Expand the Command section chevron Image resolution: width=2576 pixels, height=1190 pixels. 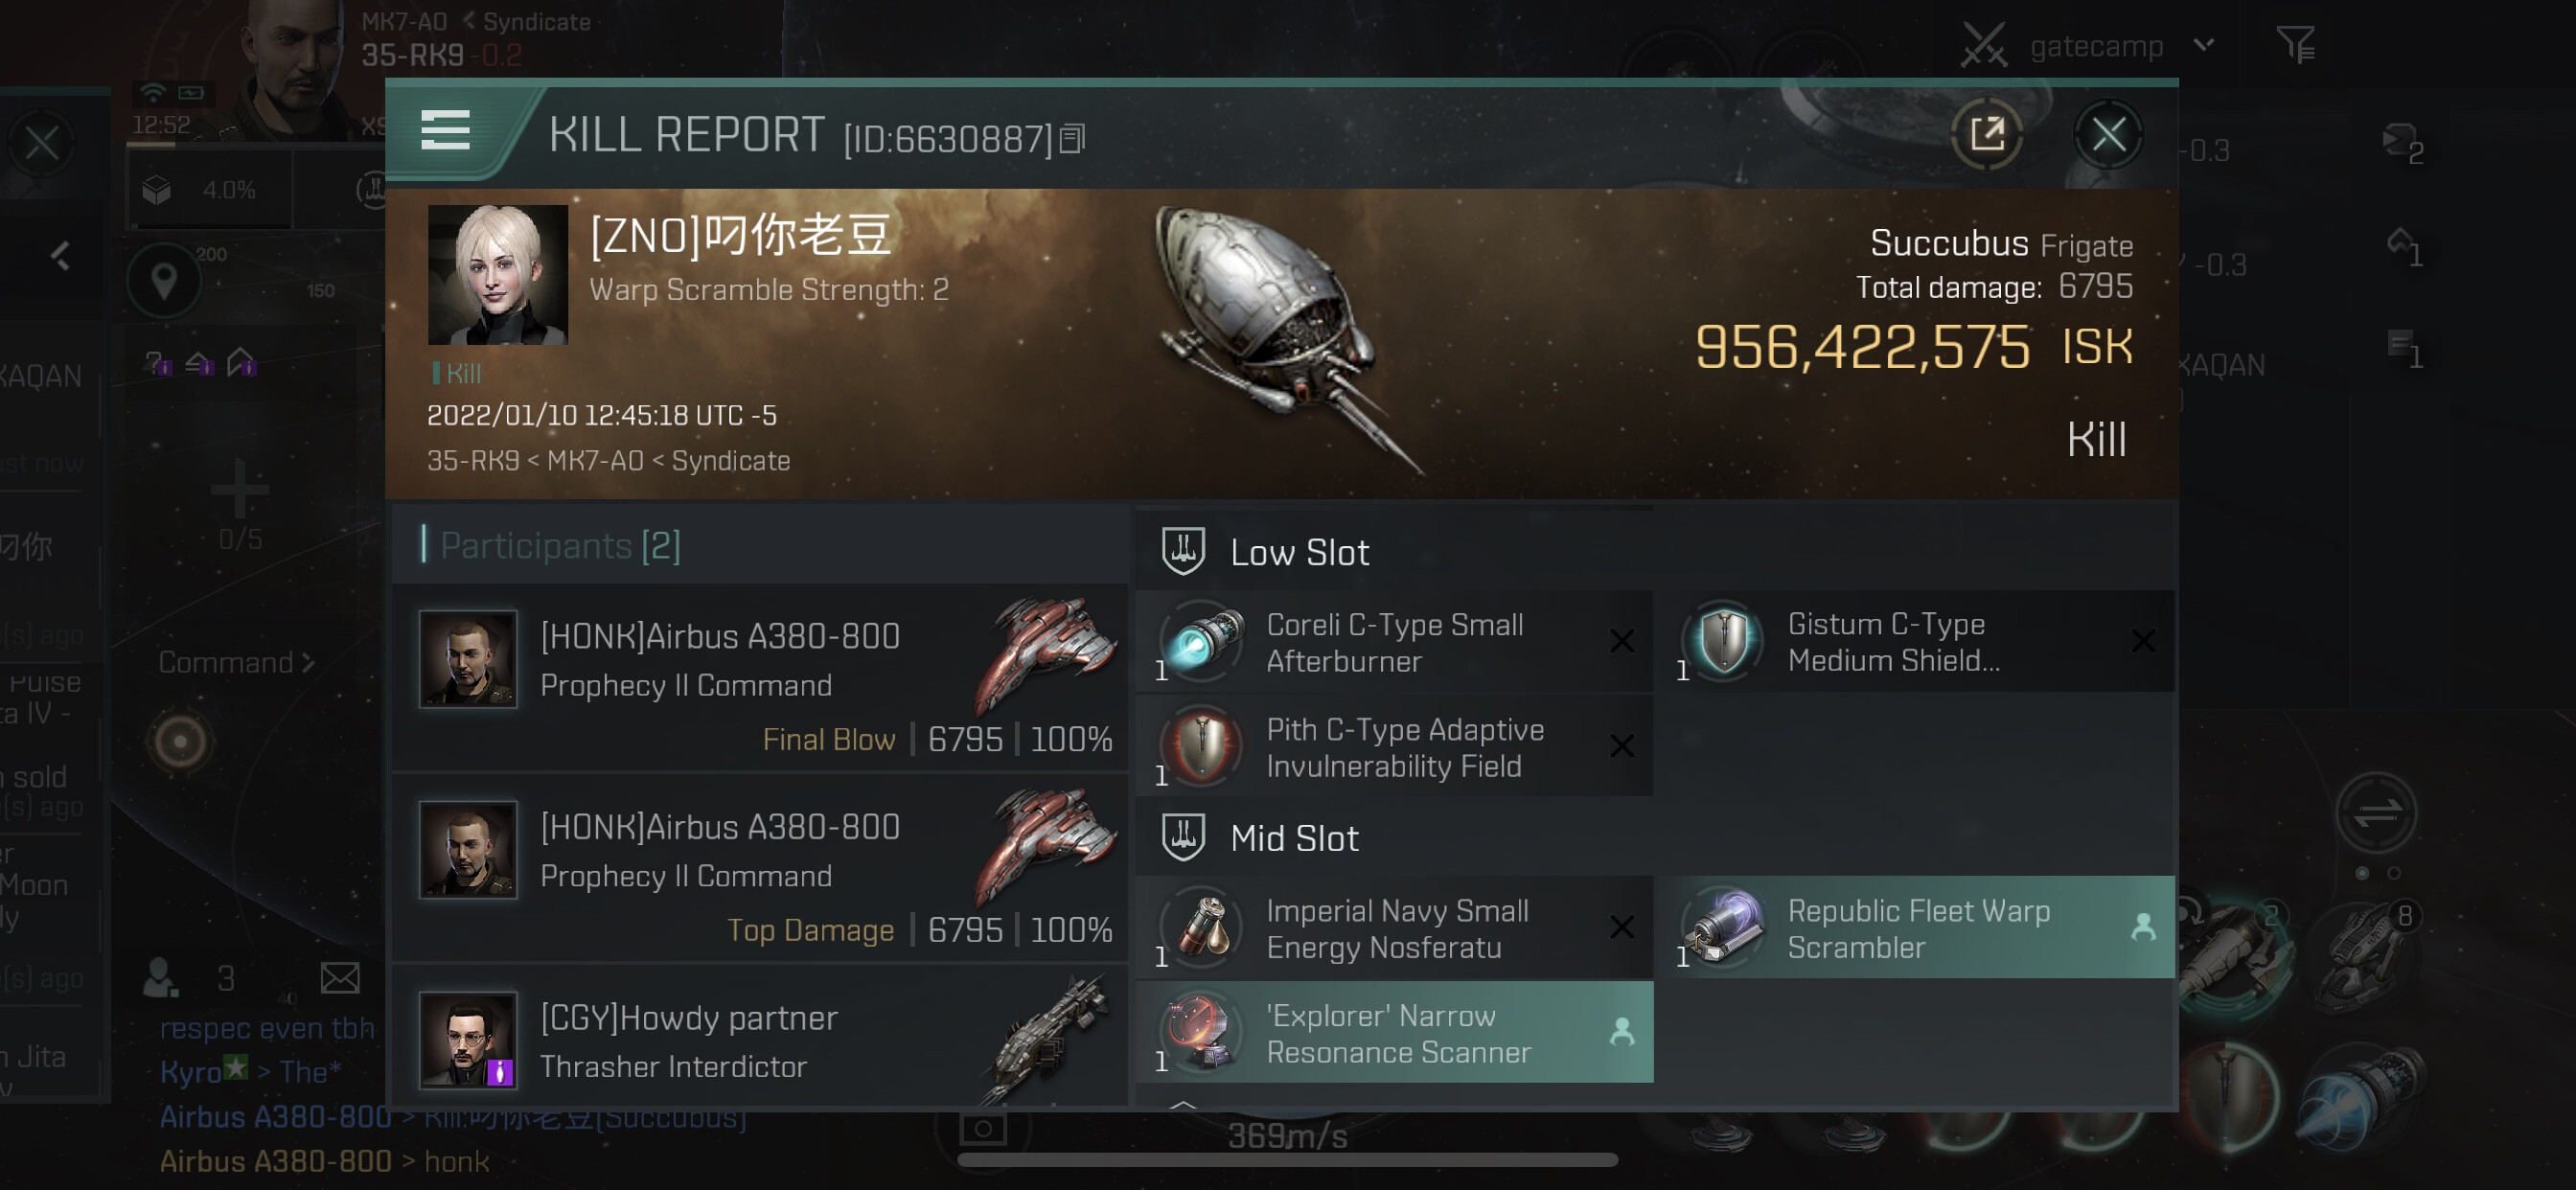coord(307,662)
